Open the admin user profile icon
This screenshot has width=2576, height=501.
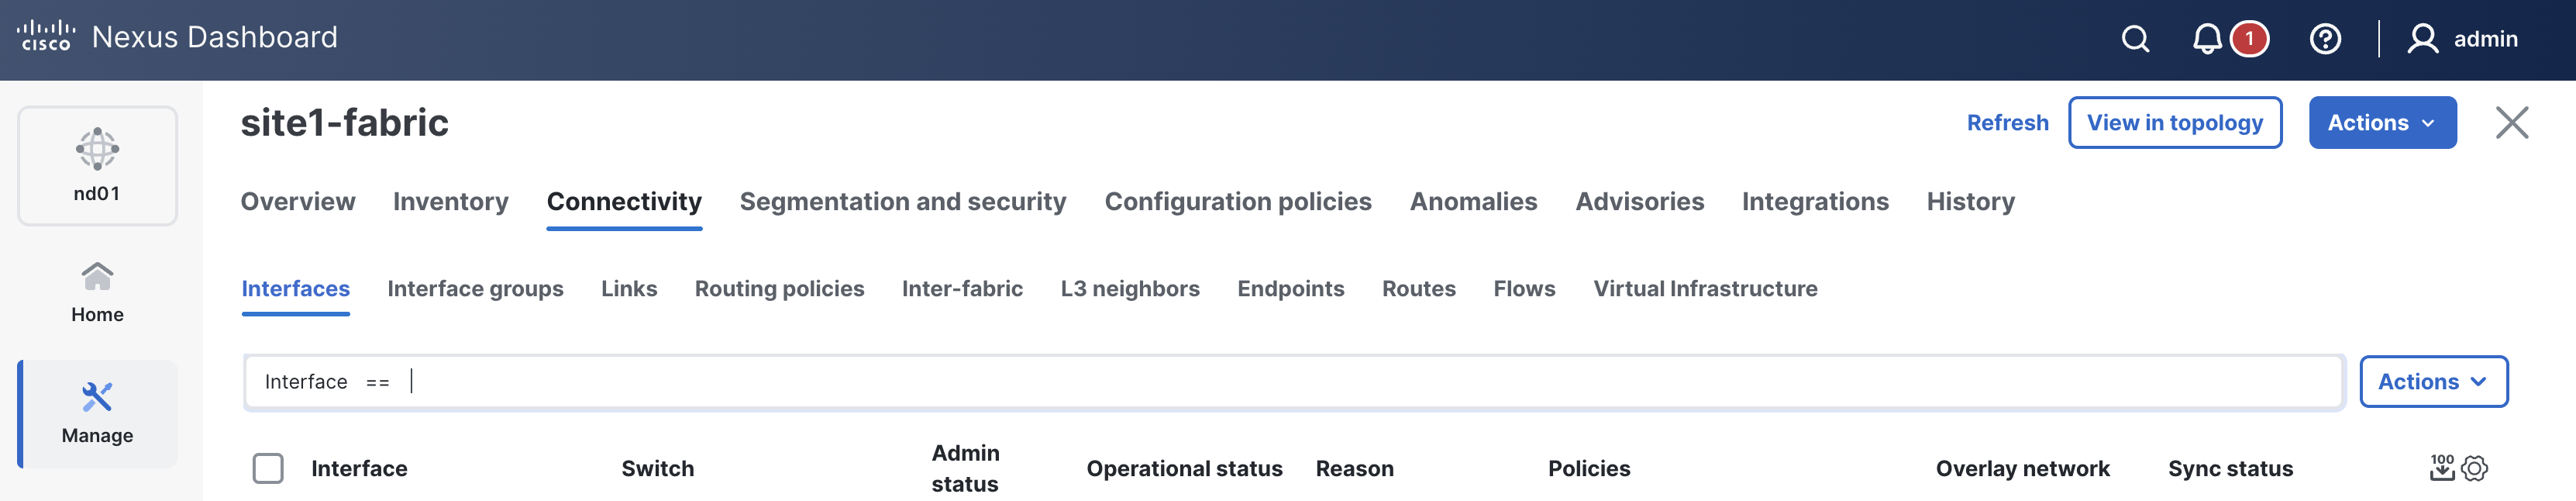(2422, 39)
